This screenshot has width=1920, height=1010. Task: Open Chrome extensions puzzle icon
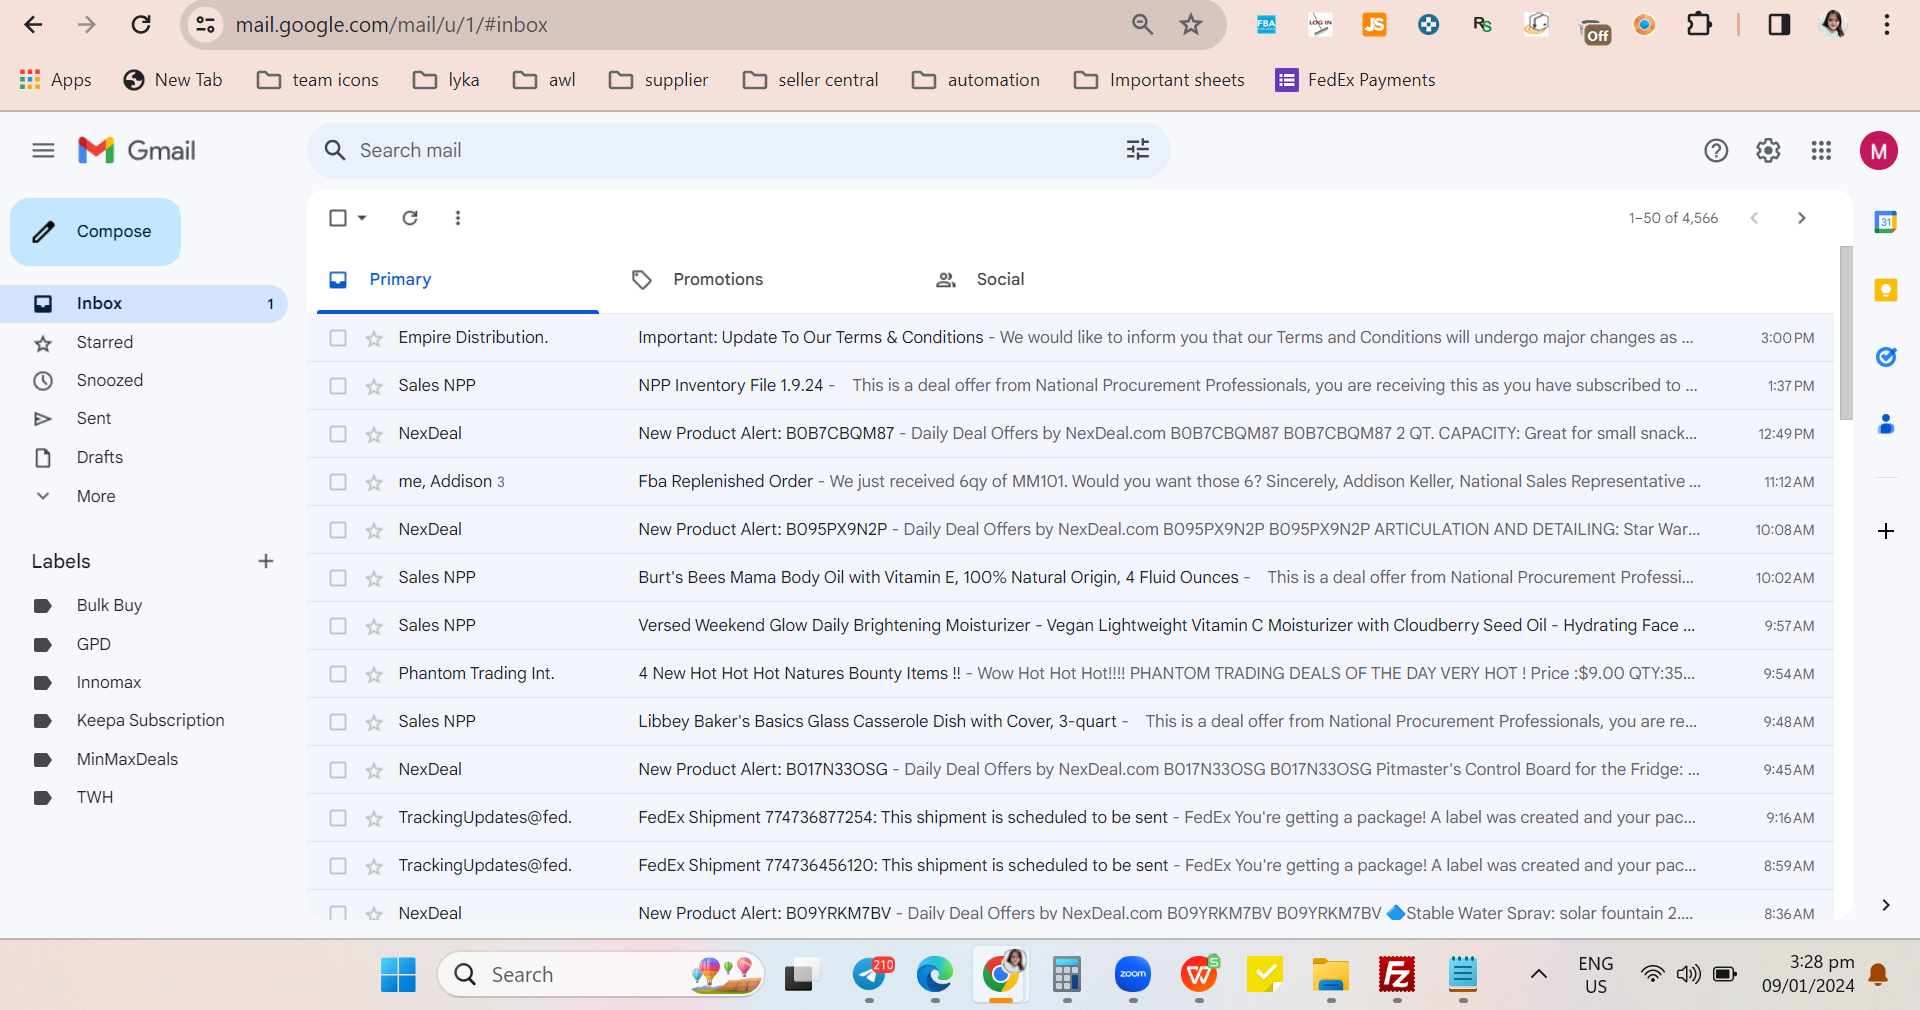(x=1699, y=24)
